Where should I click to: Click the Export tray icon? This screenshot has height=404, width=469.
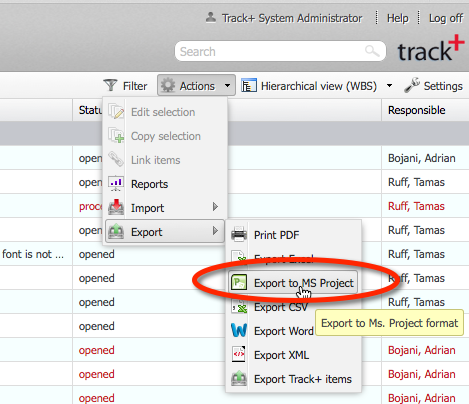[x=116, y=231]
